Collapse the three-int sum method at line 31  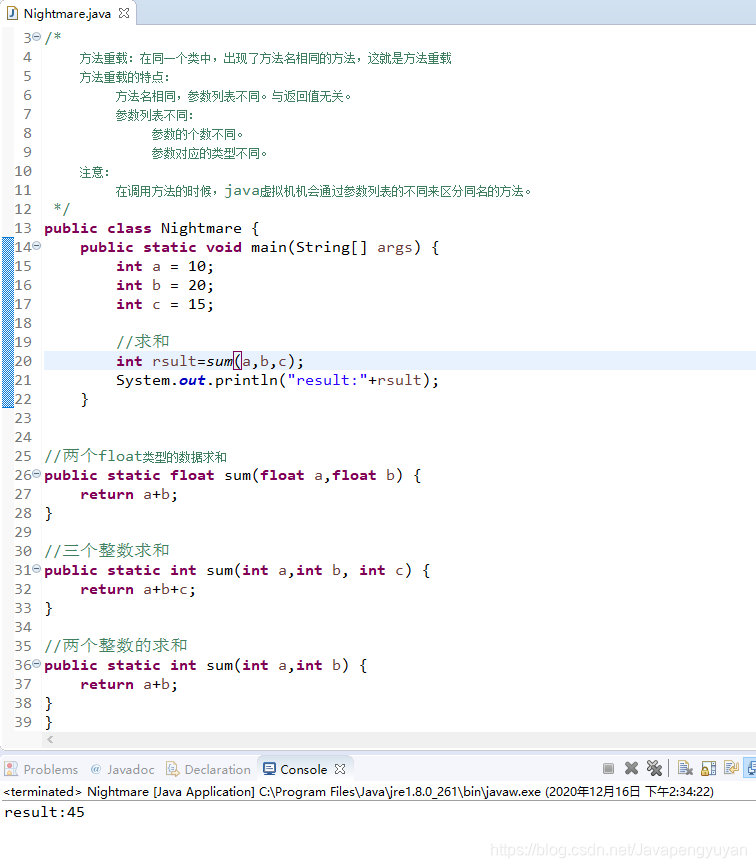pyautogui.click(x=37, y=569)
